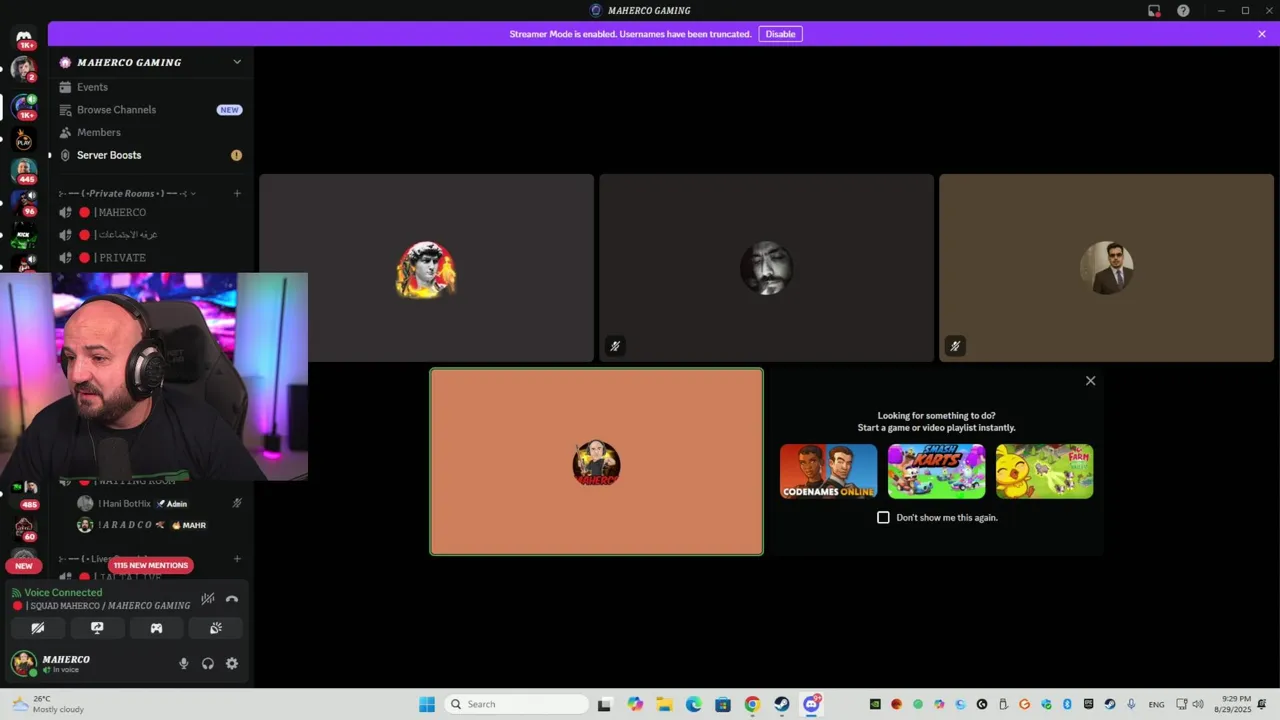Open the soundboard button

click(x=215, y=628)
